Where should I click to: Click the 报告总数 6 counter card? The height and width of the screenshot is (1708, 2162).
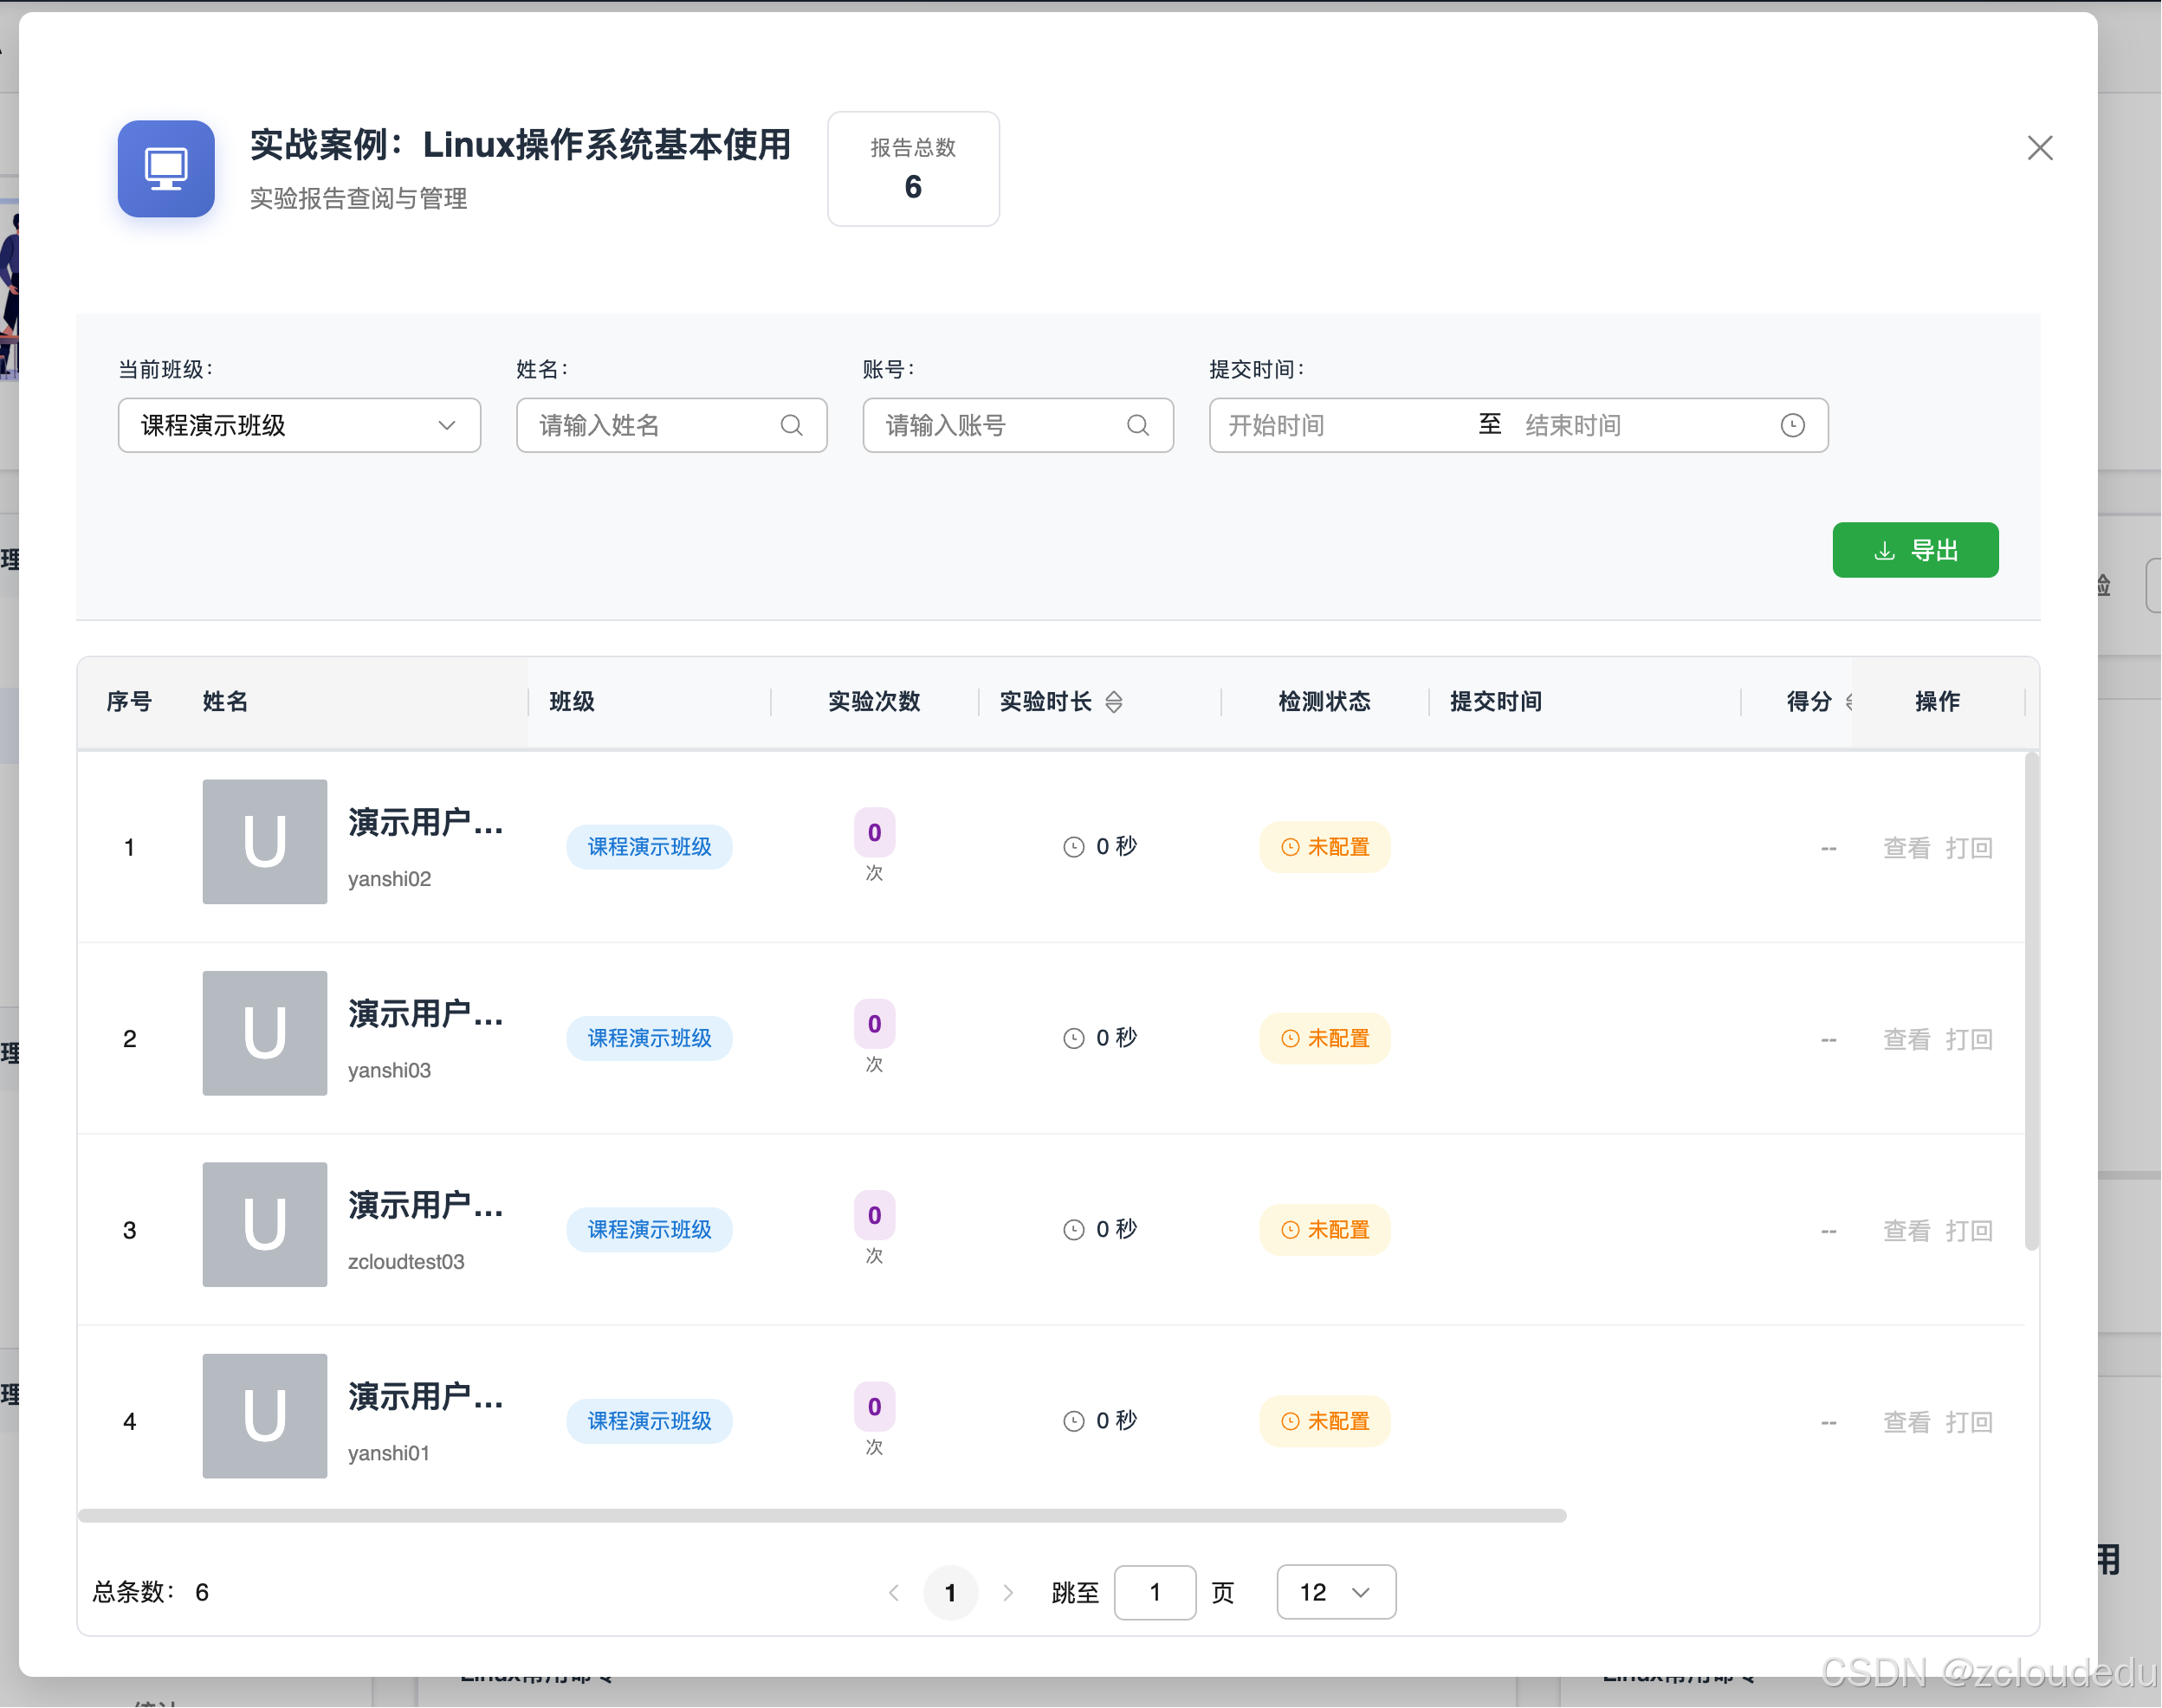[x=913, y=168]
